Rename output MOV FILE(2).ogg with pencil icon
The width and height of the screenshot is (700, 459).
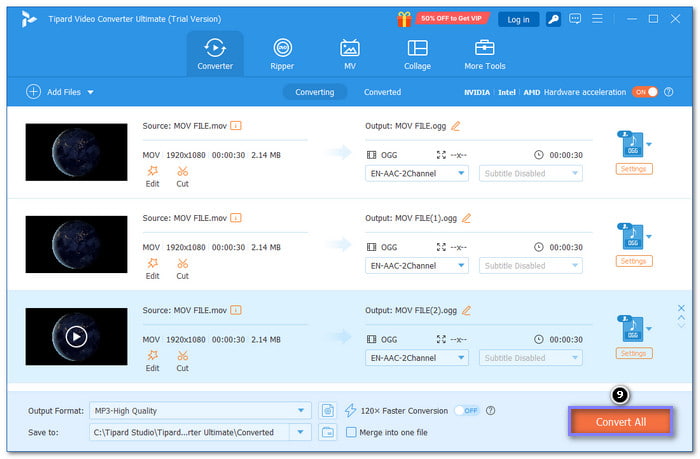(x=466, y=310)
